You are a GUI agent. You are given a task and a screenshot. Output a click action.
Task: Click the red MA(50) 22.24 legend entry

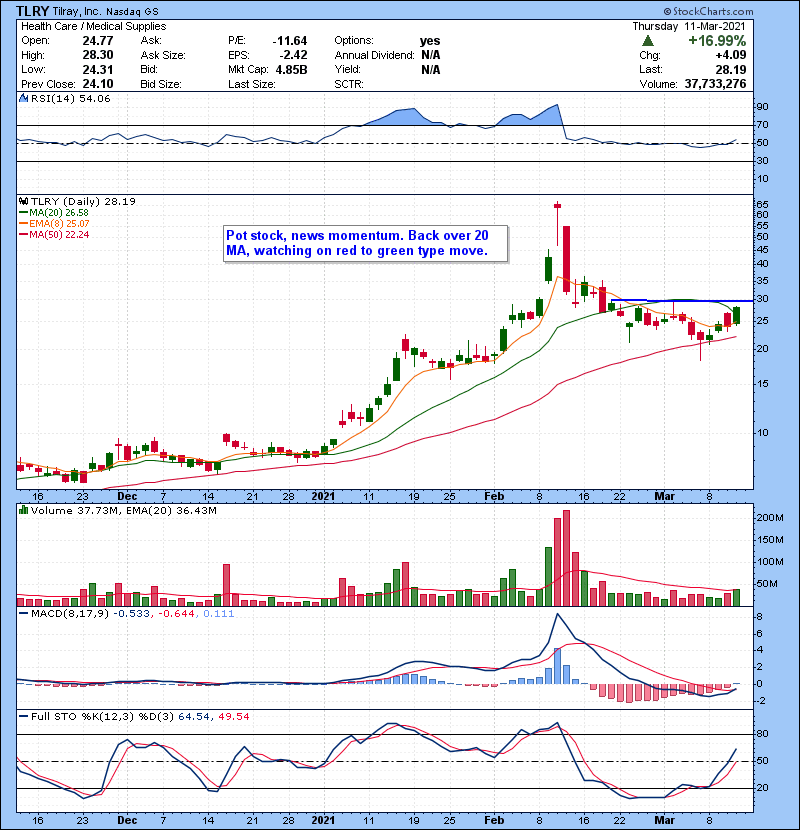(x=54, y=234)
